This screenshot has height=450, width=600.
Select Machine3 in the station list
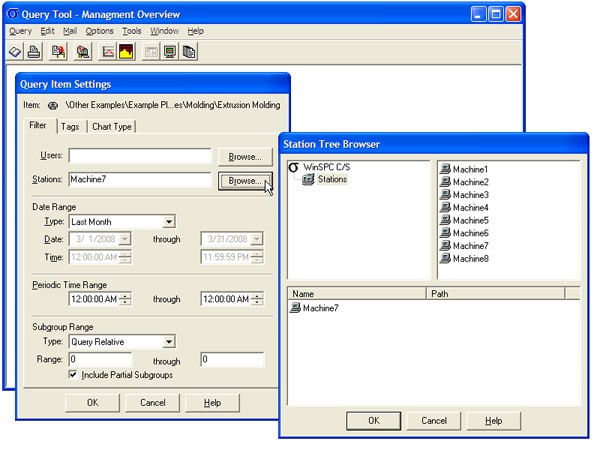(x=469, y=195)
